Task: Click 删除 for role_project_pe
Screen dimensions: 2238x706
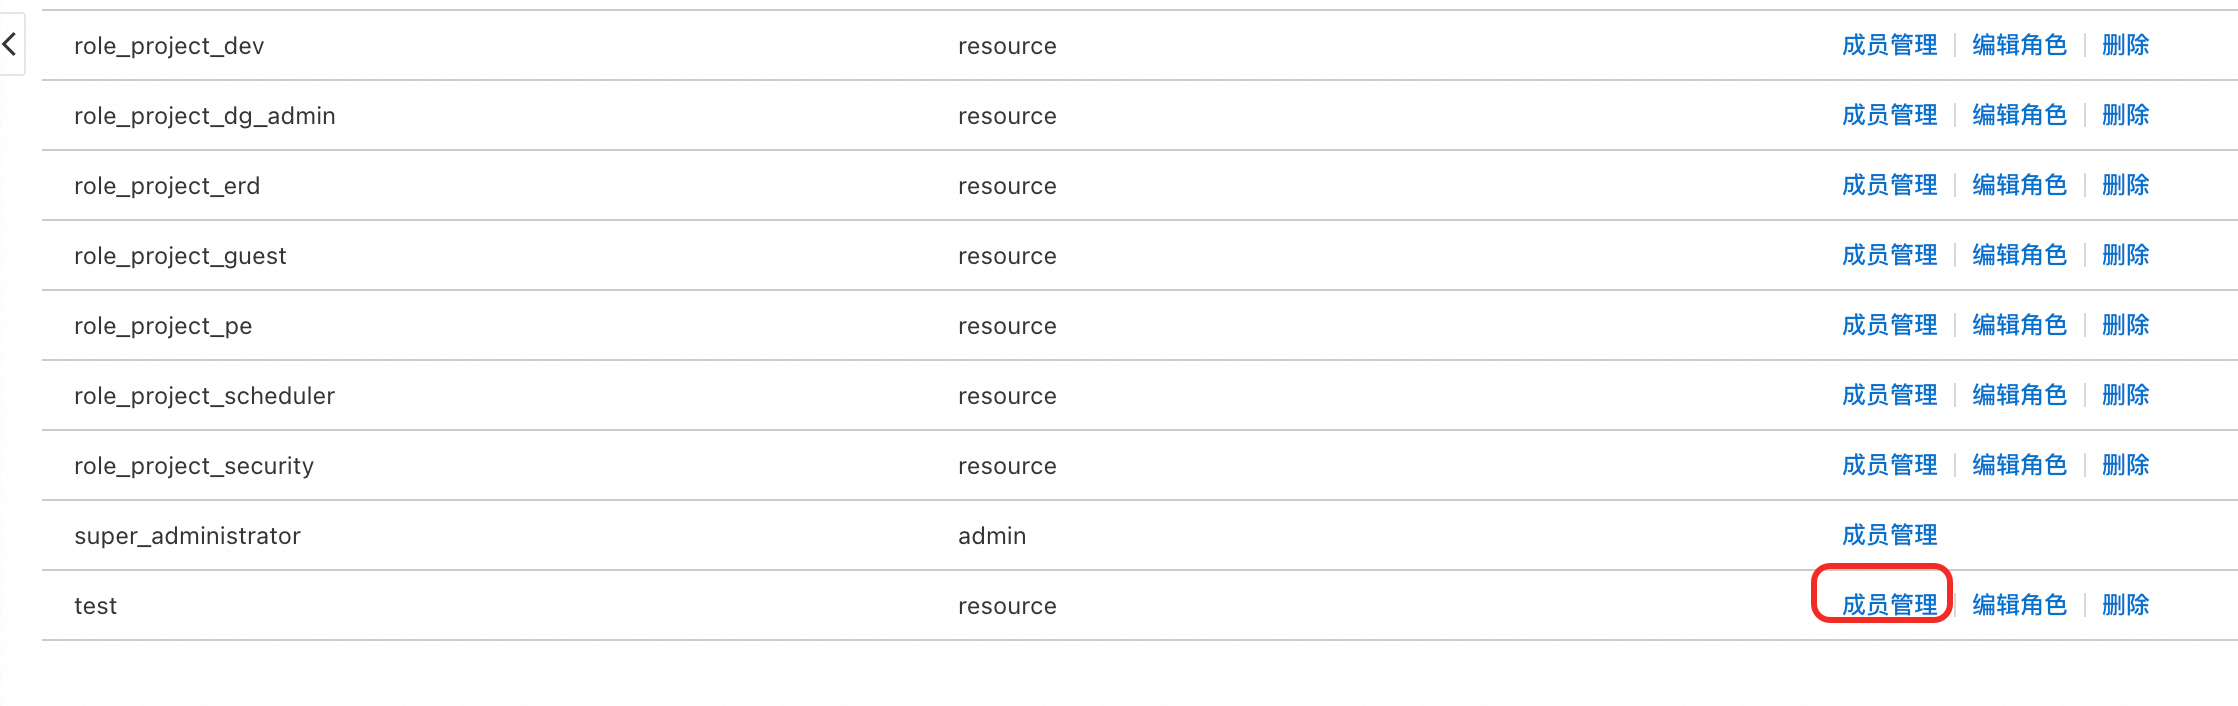Action: point(2125,325)
